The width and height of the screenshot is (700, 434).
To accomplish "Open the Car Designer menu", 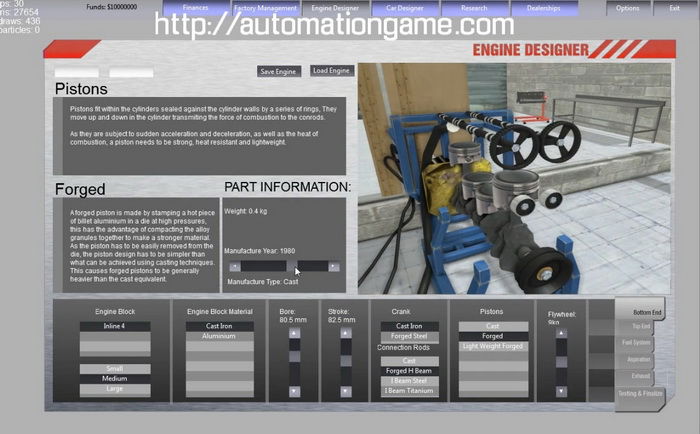I will coord(405,8).
